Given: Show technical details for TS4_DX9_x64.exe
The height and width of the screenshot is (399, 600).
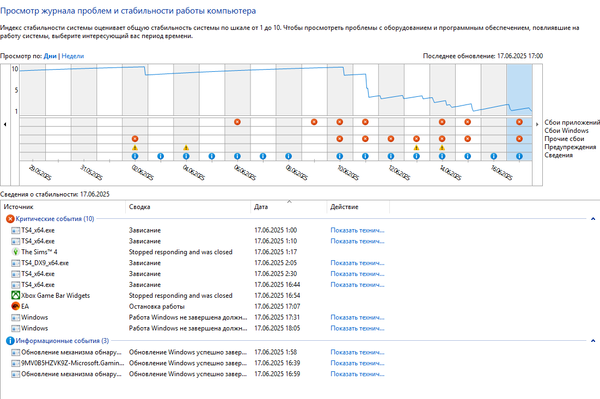Looking at the screenshot, I should tap(357, 263).
